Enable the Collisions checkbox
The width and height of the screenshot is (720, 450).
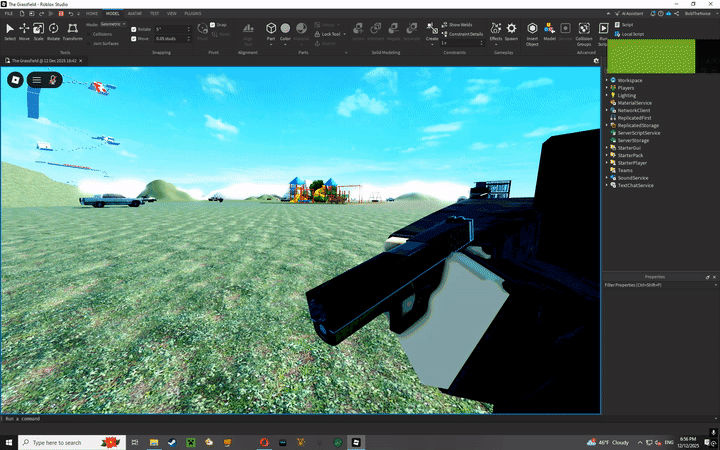tap(88, 34)
